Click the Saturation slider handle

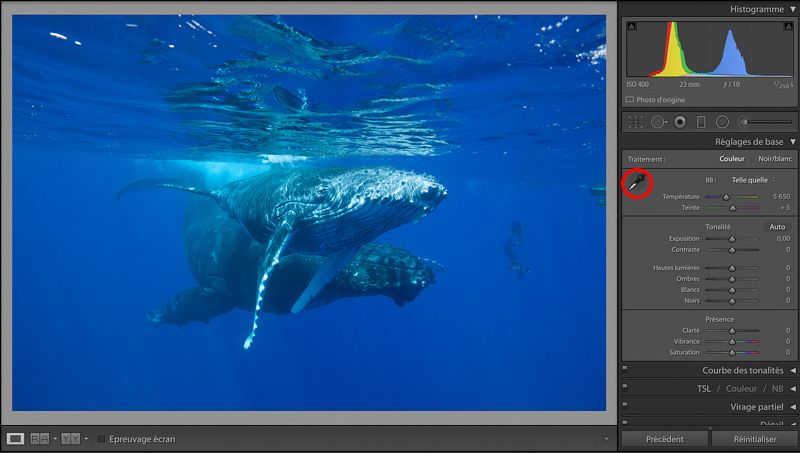pyautogui.click(x=732, y=353)
